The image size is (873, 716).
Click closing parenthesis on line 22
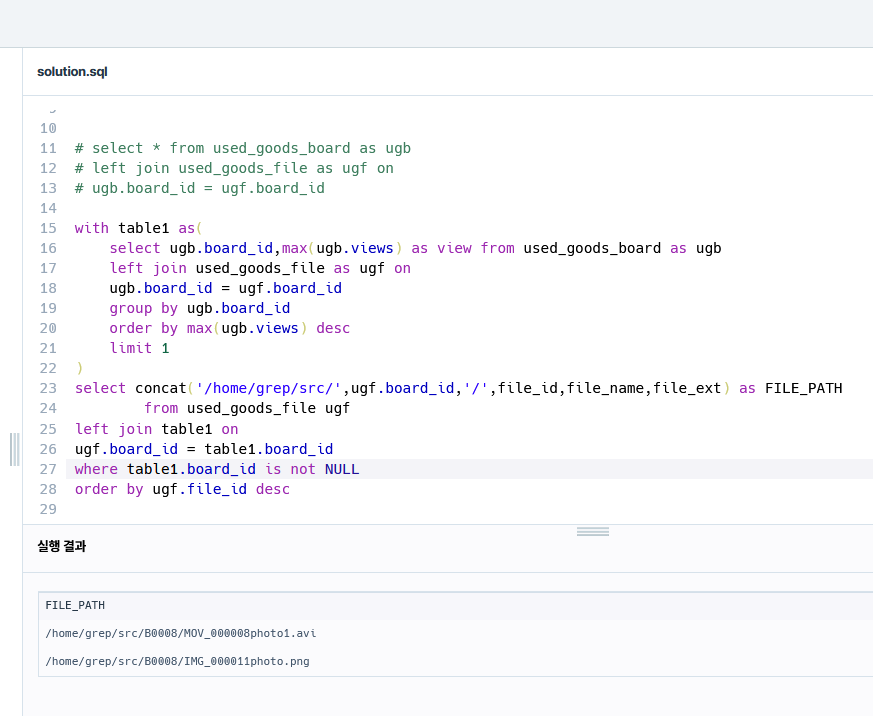point(80,369)
